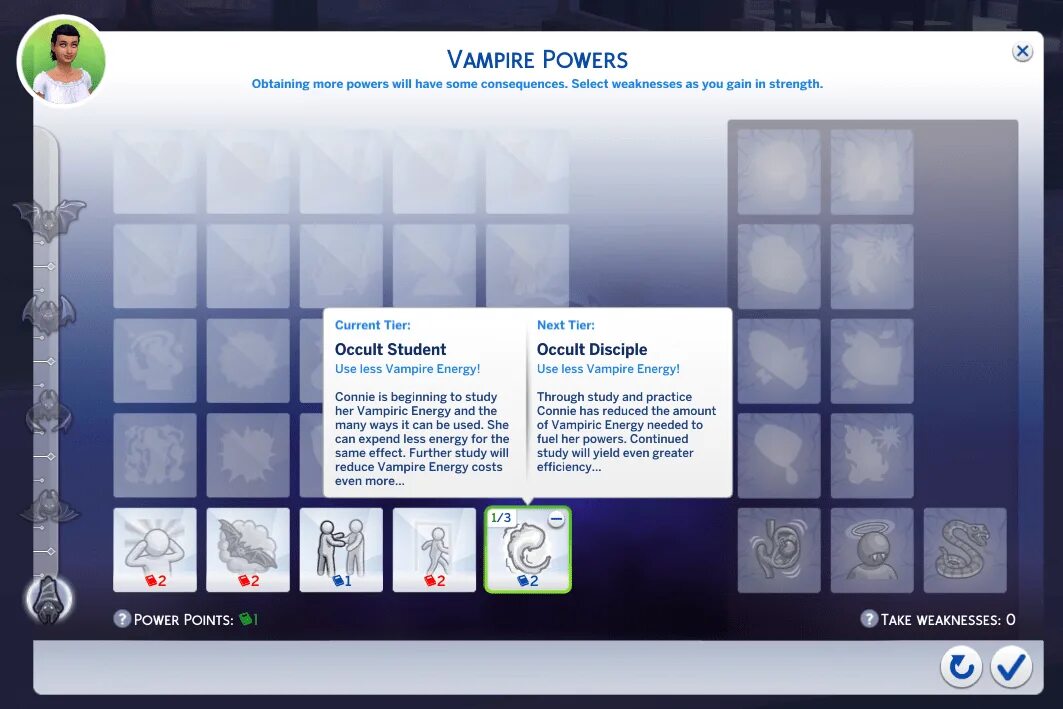Select the fourth bat rank icon from top
The image size is (1063, 709).
point(49,506)
